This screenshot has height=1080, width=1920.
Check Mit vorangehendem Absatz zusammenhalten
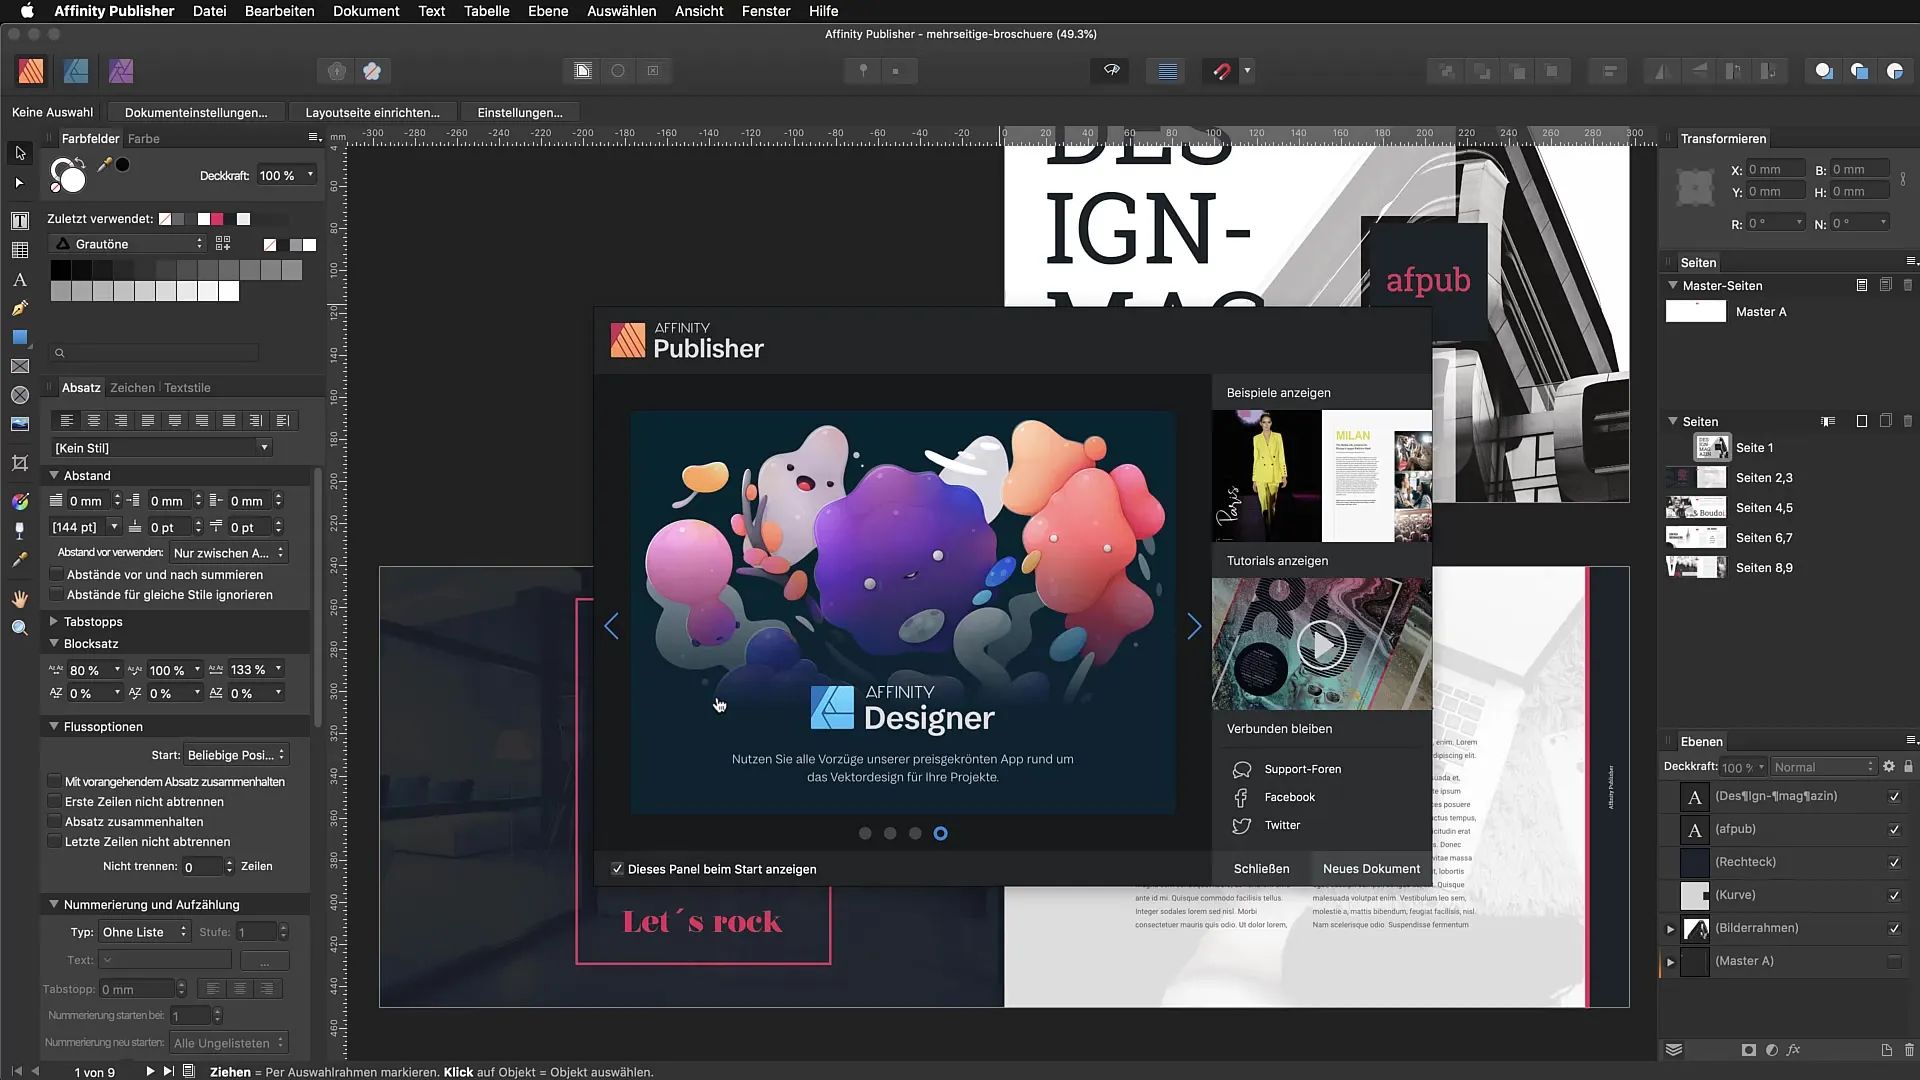[55, 781]
